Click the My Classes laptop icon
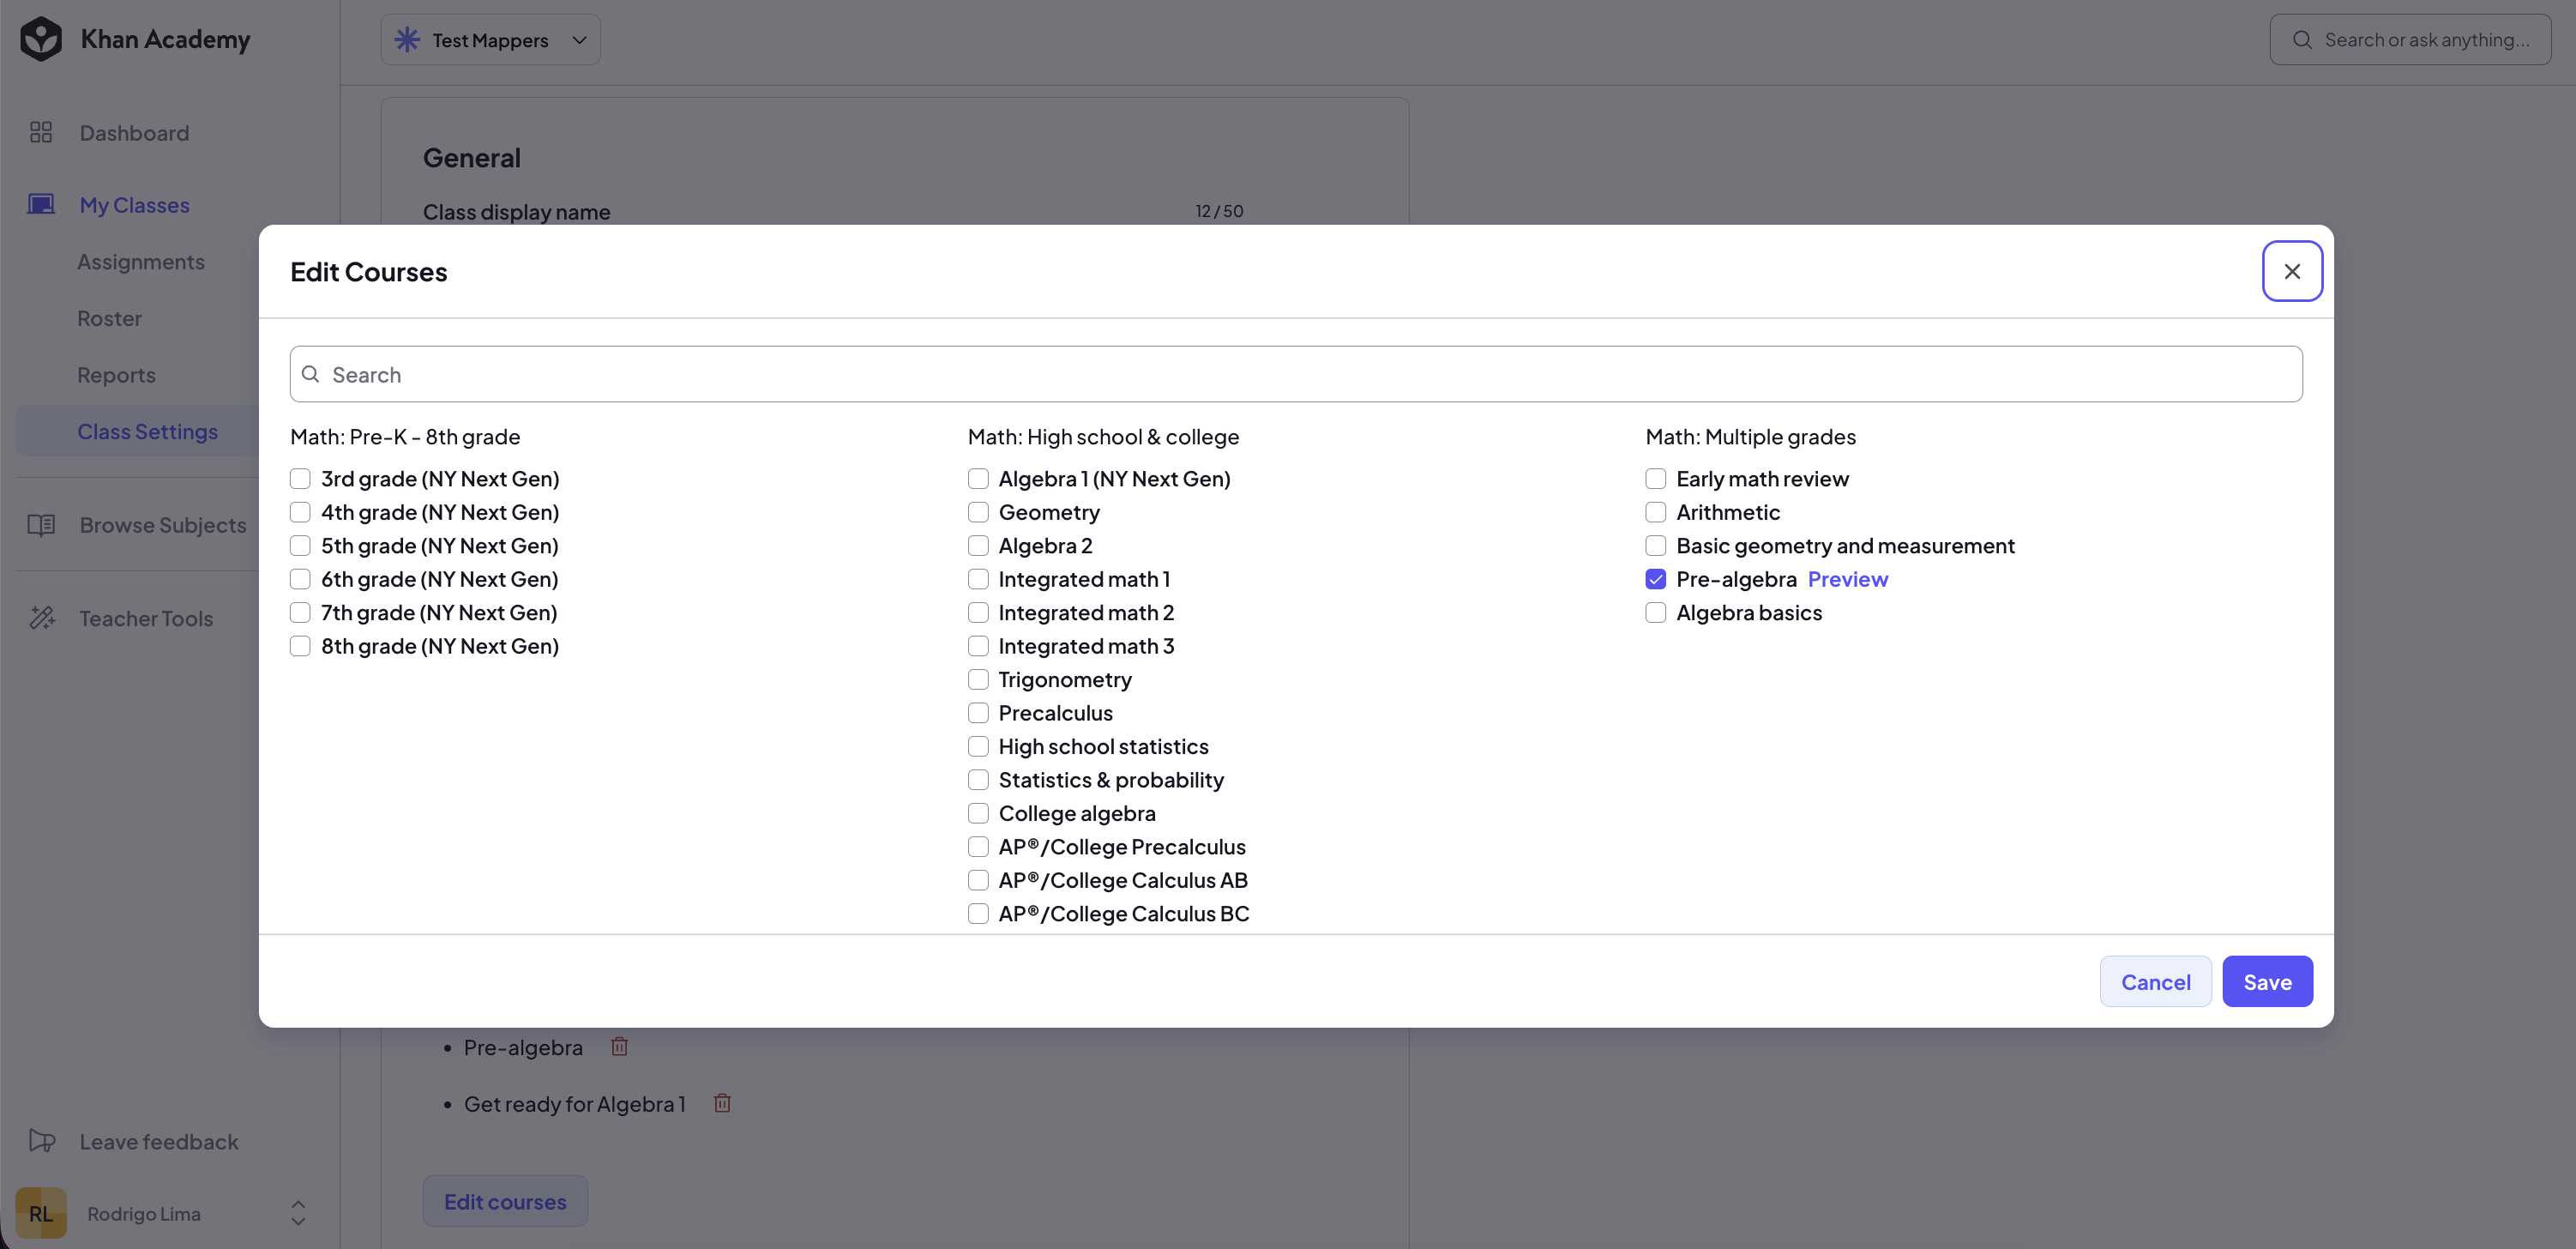Image resolution: width=2576 pixels, height=1249 pixels. point(41,204)
